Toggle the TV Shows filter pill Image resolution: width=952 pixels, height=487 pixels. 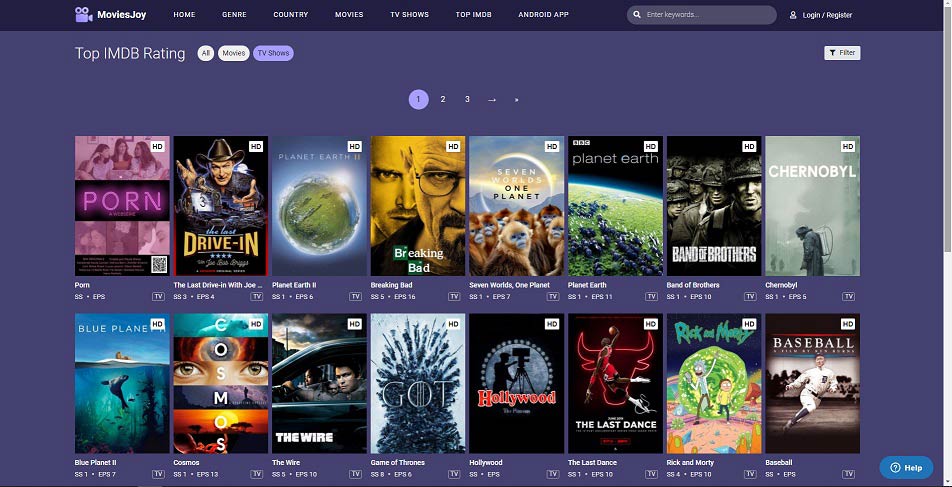[273, 53]
